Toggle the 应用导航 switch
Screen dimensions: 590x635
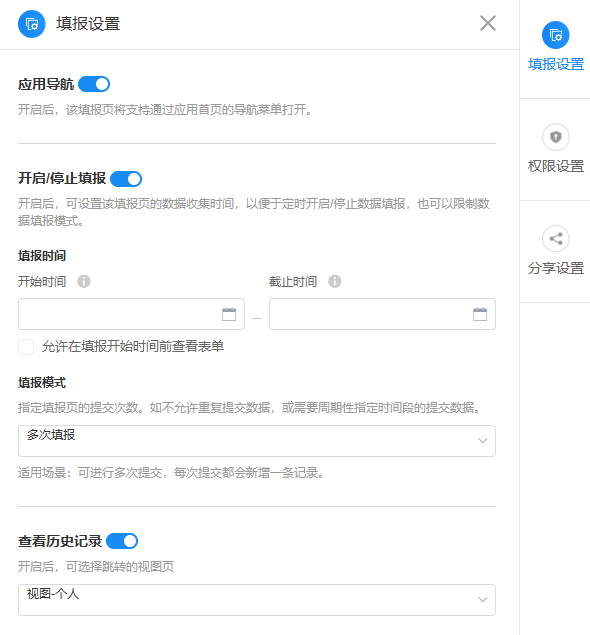(x=94, y=84)
